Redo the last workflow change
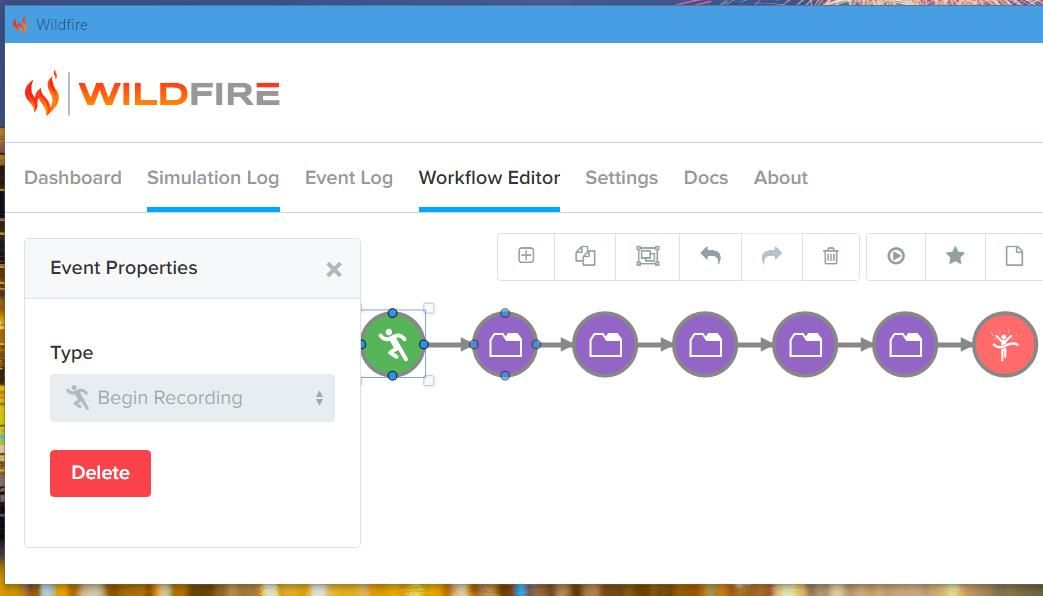This screenshot has height=596, width=1043. pos(770,256)
